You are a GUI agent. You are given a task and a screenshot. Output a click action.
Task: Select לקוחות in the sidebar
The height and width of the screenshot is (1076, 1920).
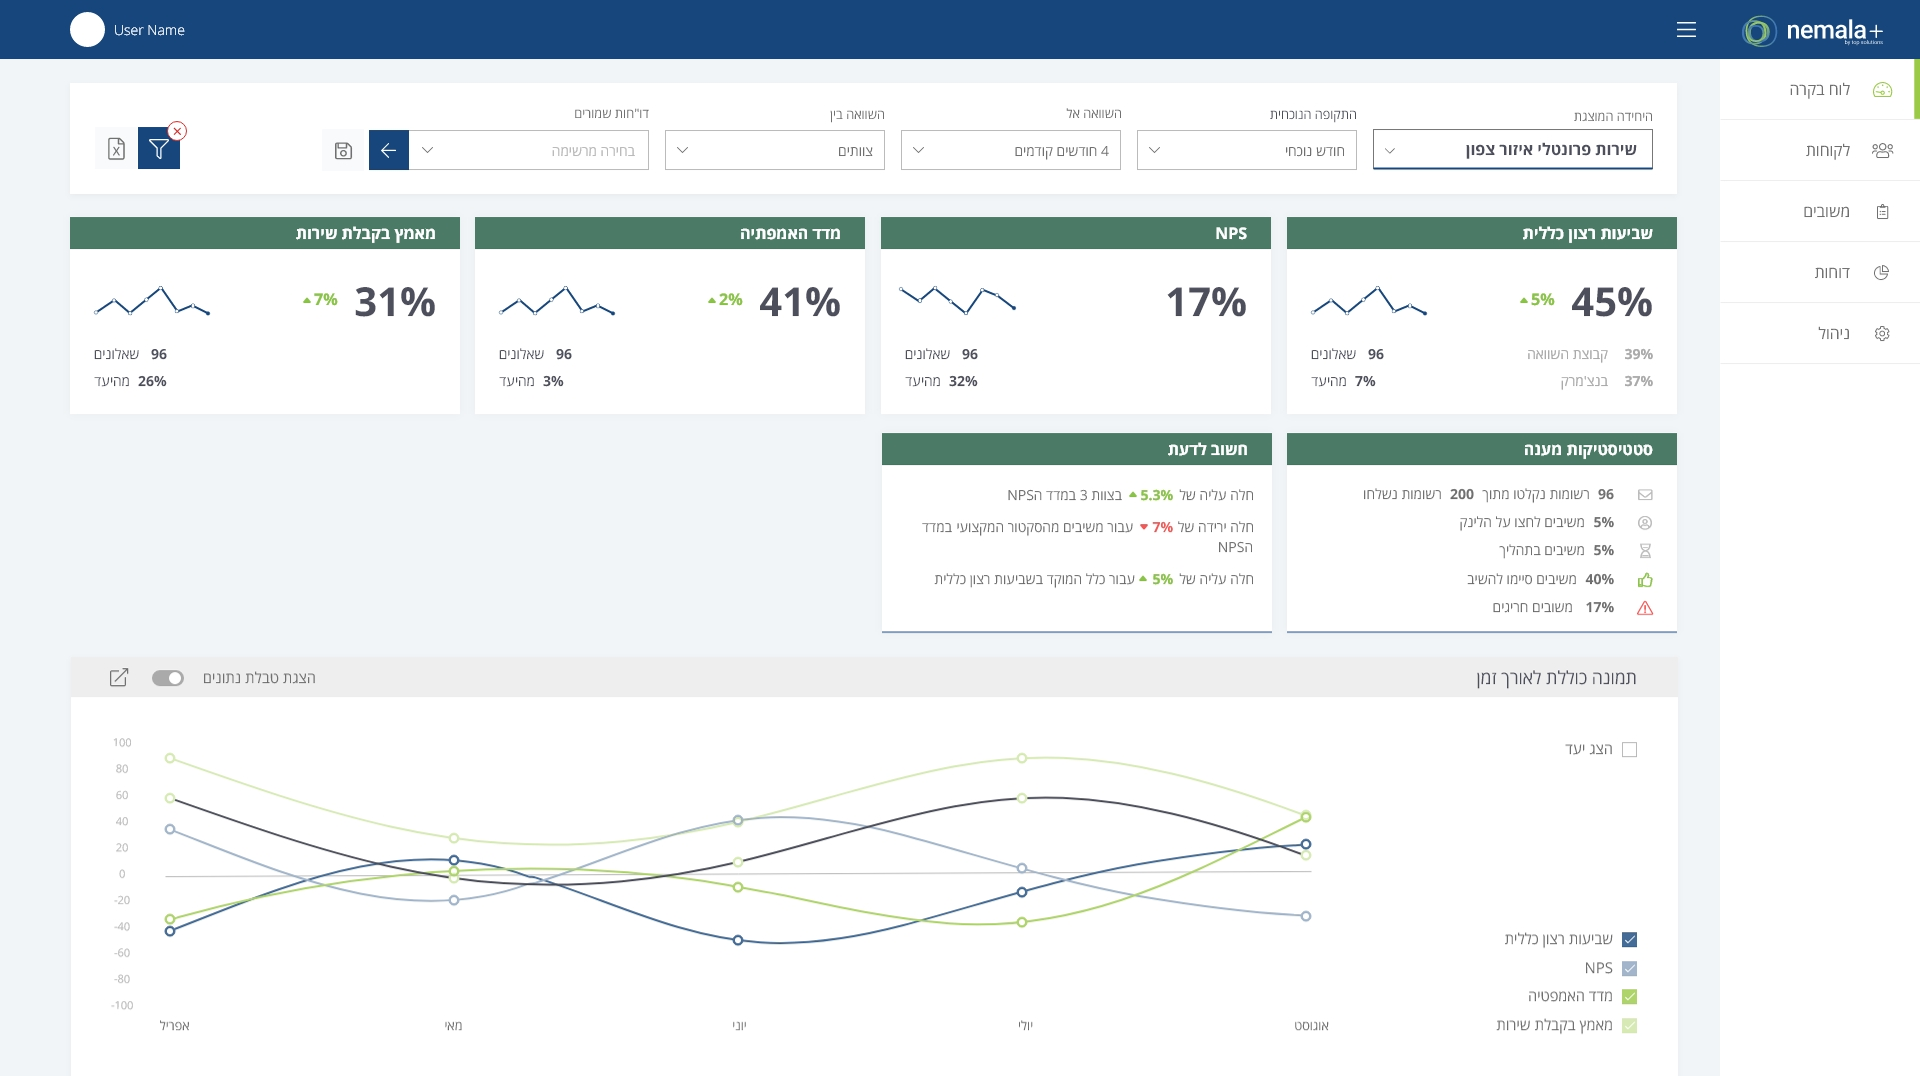point(1820,151)
